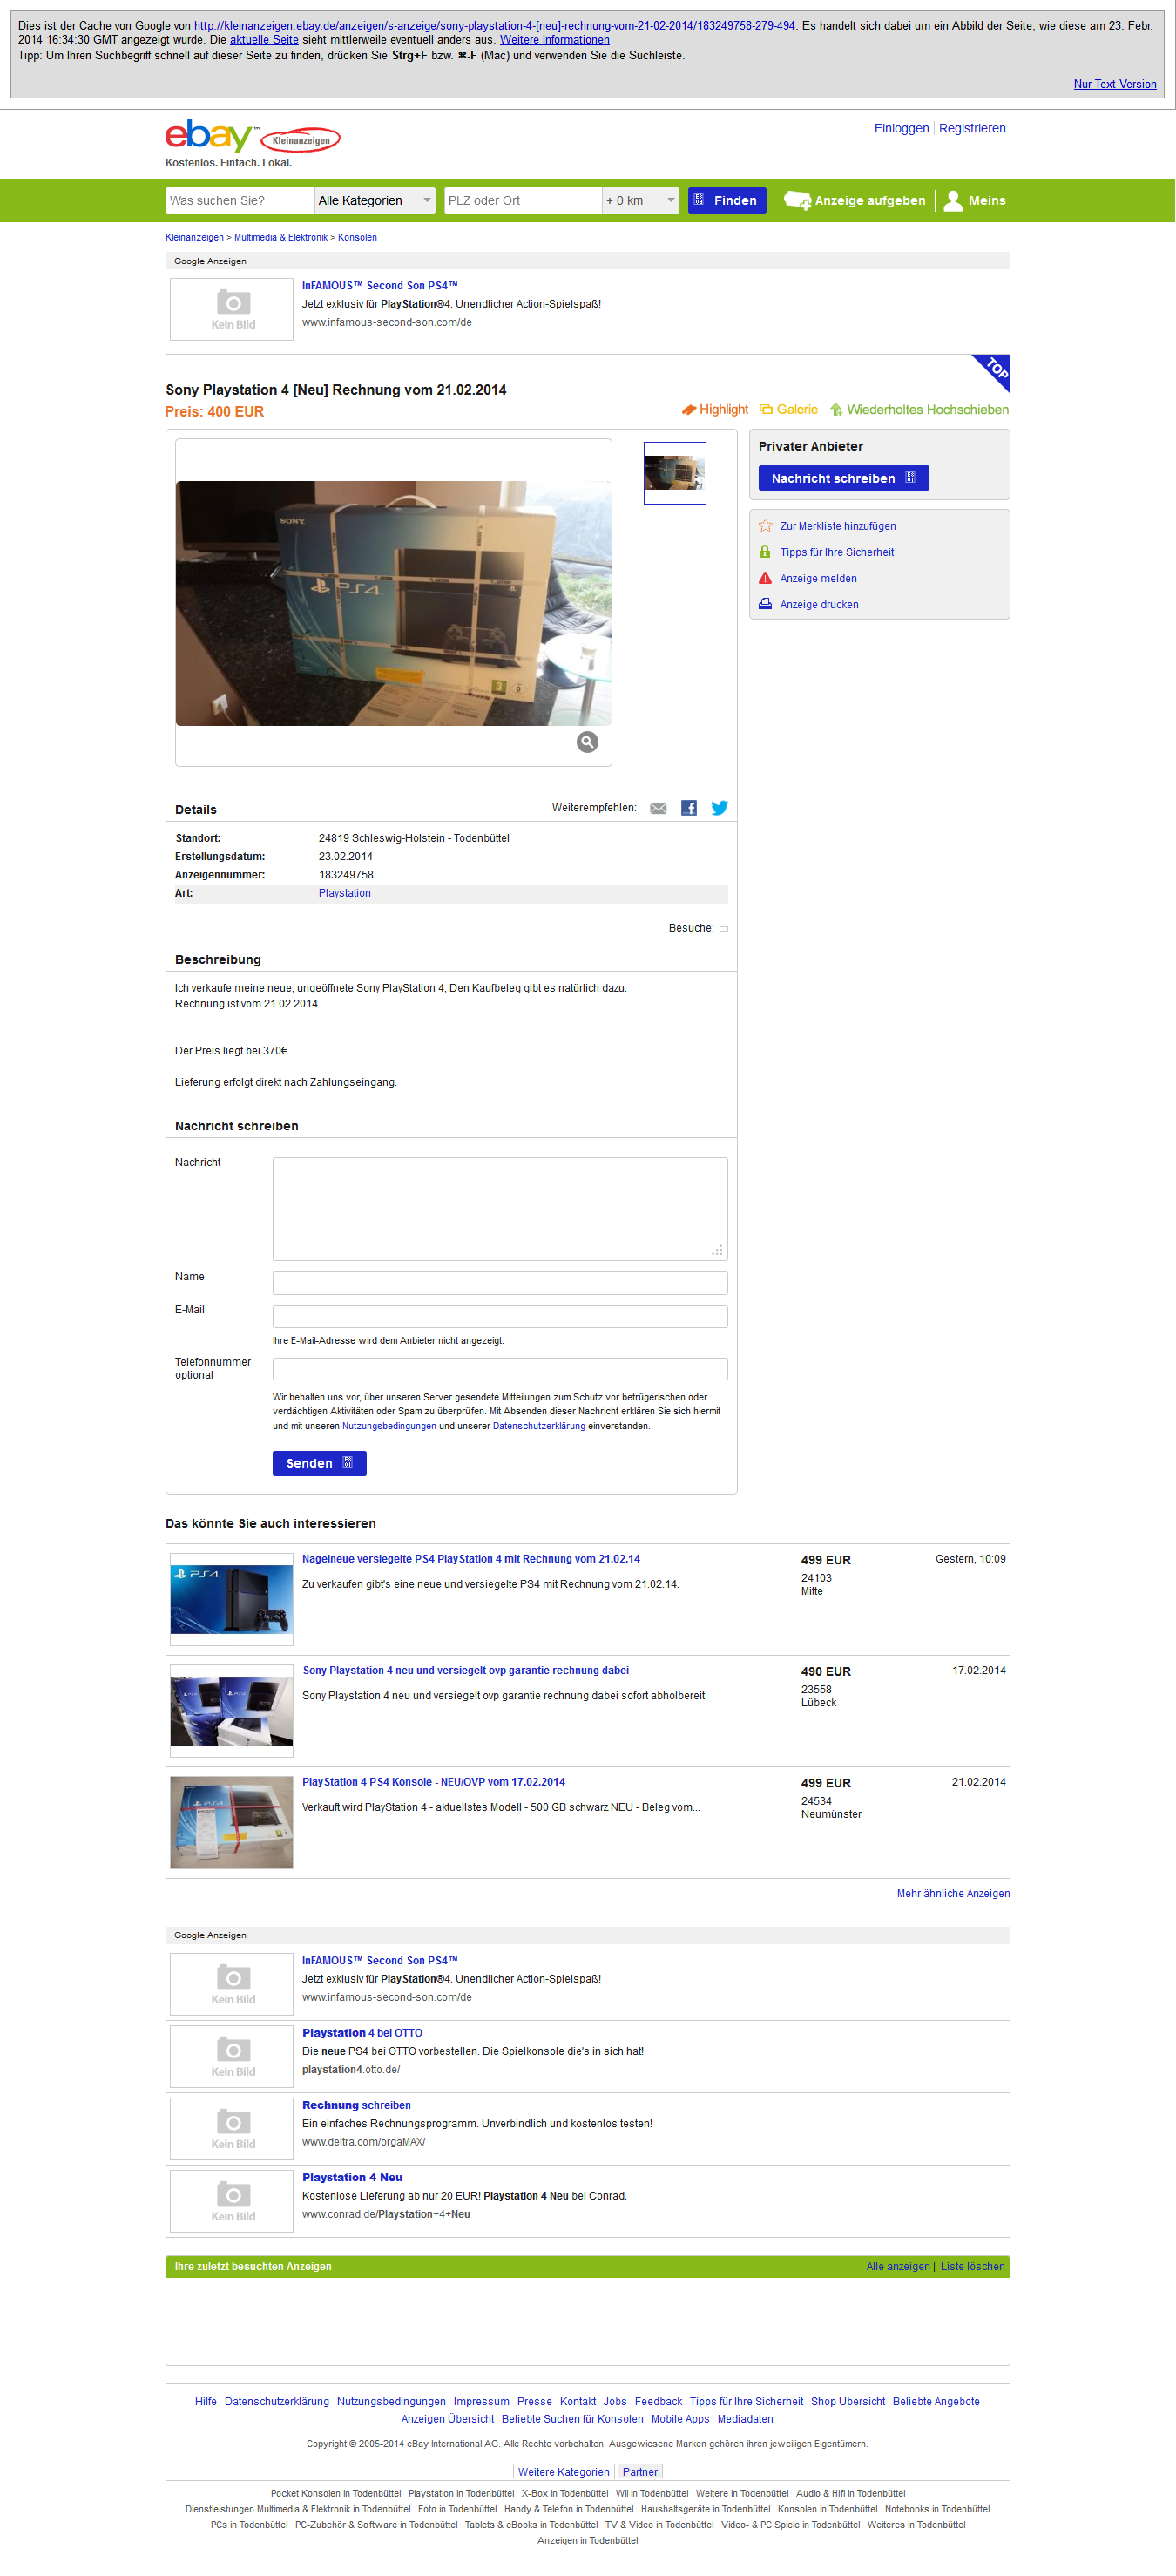Open Nagelneue versiegelte PS4 listing title
This screenshot has width=1176, height=2576.
pos(471,1559)
